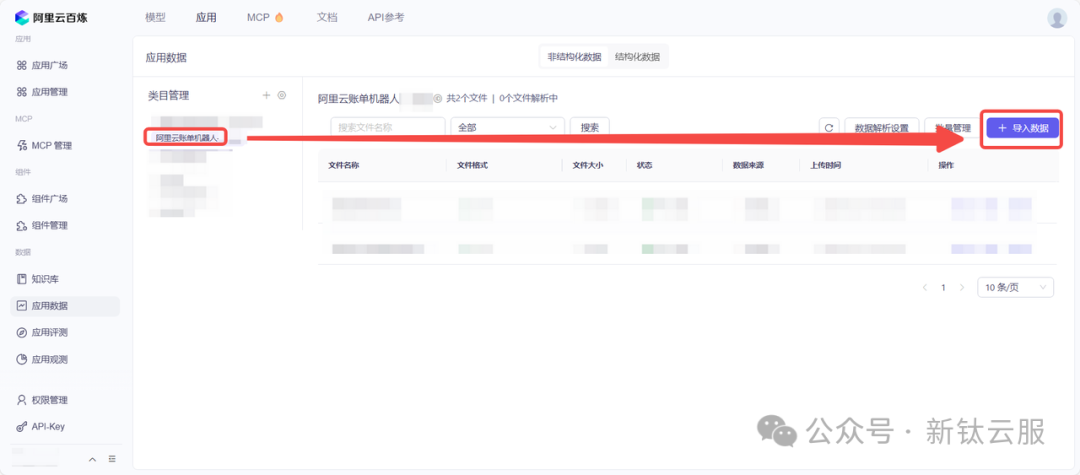Open category settings icon beside 类目管理
Screen dimensions: 1080x475
click(x=282, y=95)
